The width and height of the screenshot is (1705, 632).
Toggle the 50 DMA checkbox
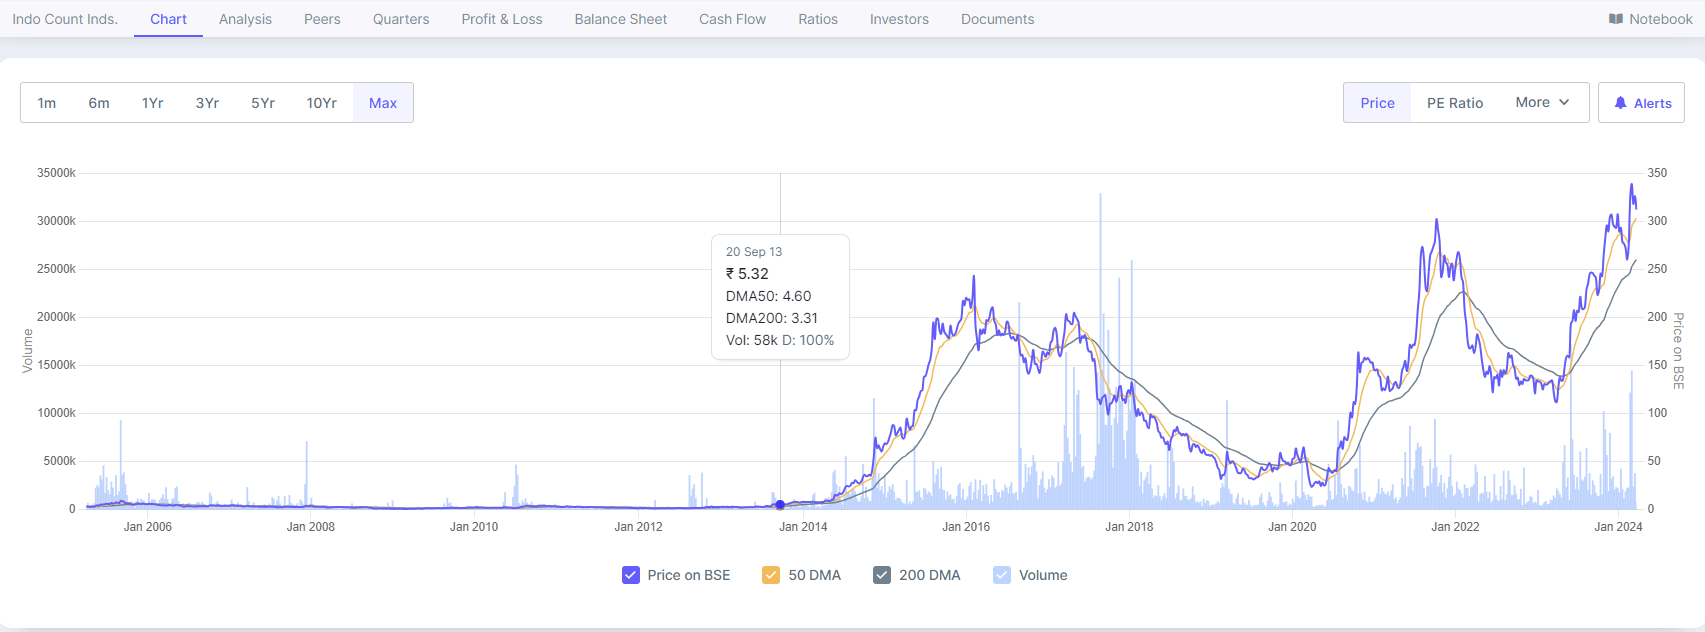(x=771, y=575)
